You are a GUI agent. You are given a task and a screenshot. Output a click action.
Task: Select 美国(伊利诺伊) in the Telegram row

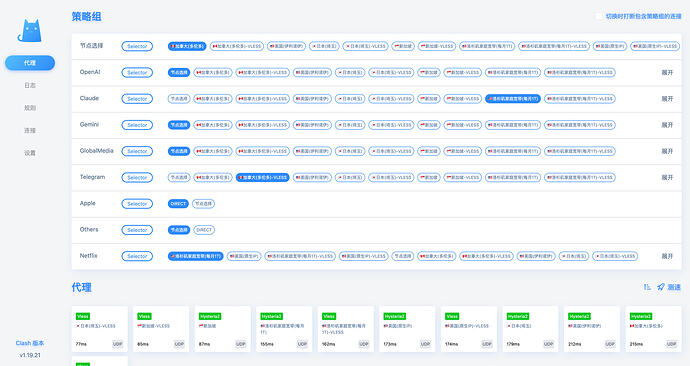pyautogui.click(x=312, y=178)
